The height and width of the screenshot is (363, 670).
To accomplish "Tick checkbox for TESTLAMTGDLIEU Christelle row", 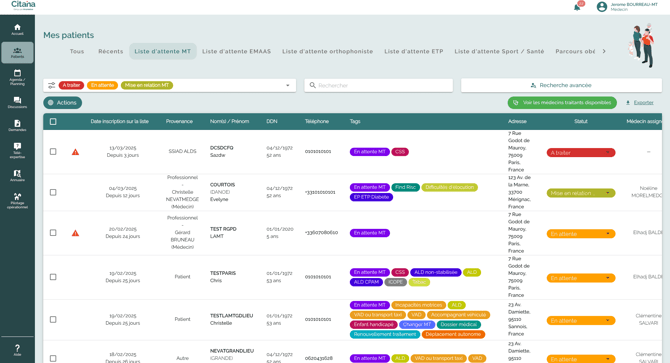I will point(53,319).
